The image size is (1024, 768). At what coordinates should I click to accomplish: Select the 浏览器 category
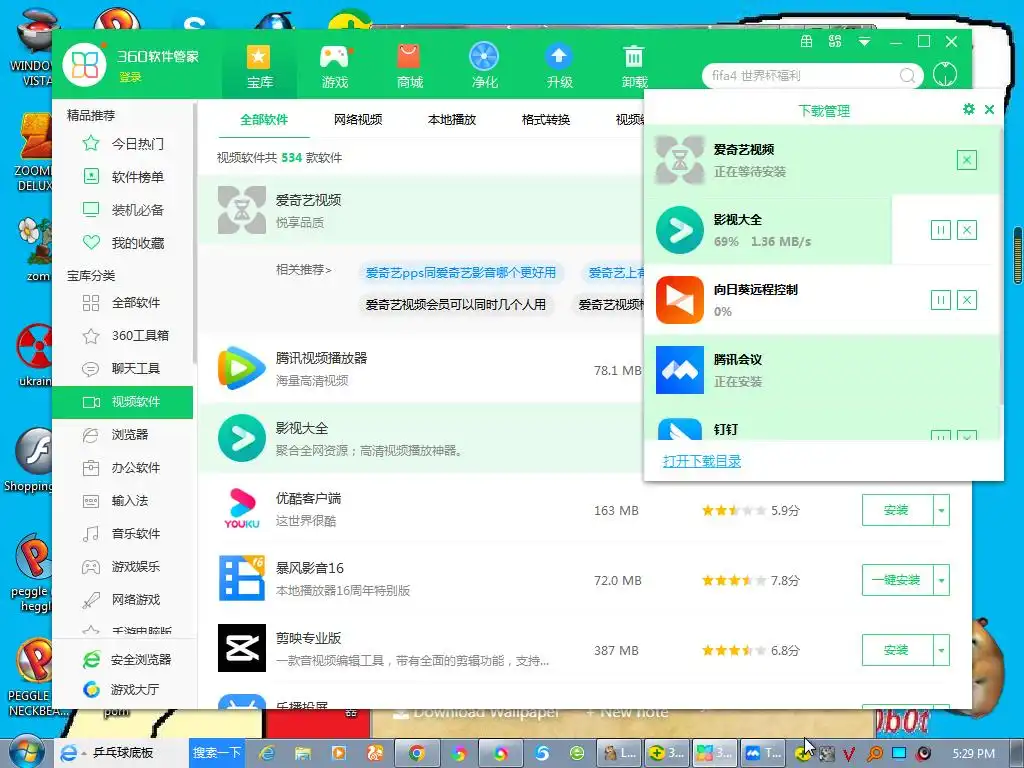pyautogui.click(x=123, y=434)
